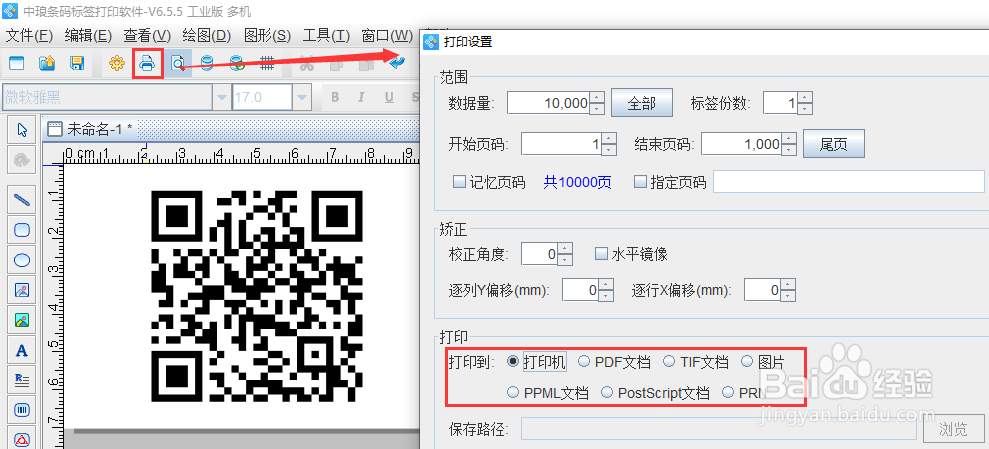
Task: Click the 共10000页 page count text
Action: click(x=577, y=183)
